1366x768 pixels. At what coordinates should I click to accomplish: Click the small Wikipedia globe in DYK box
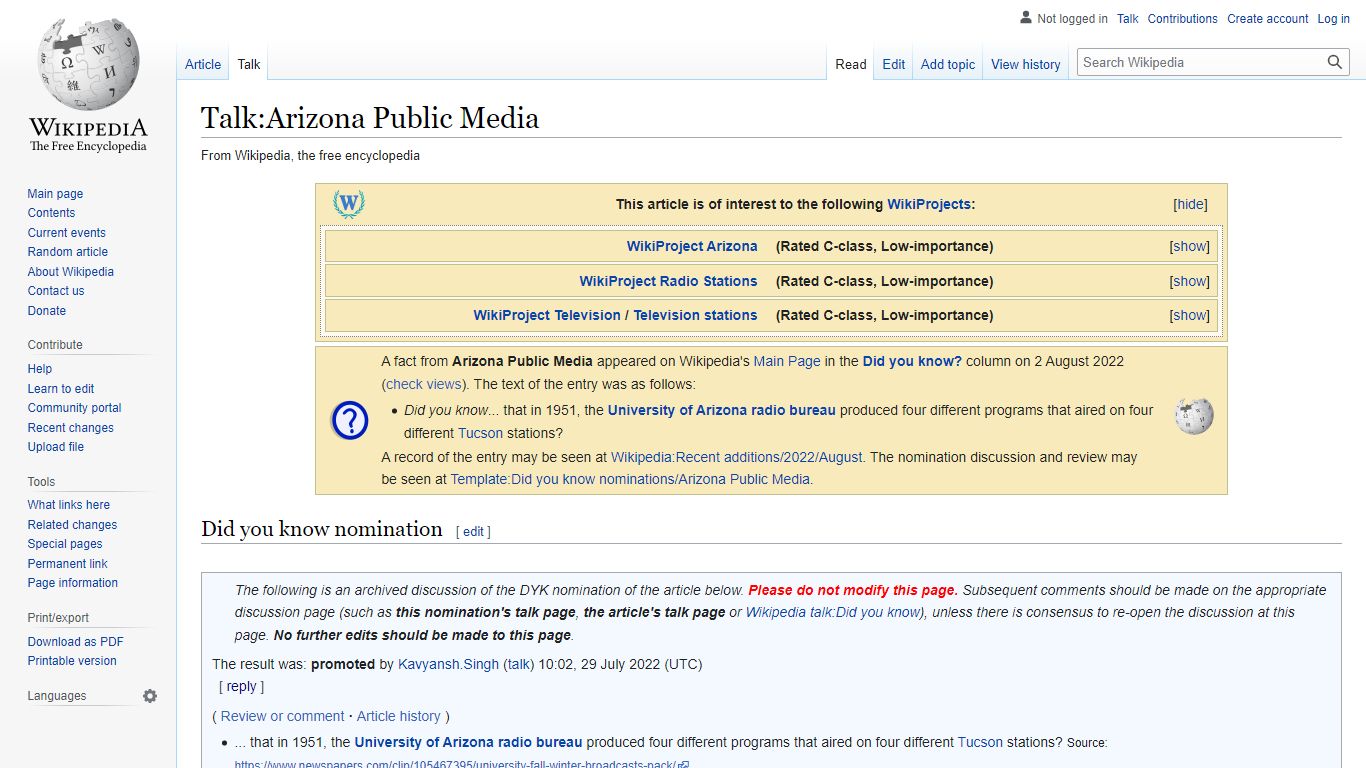[x=1194, y=415]
